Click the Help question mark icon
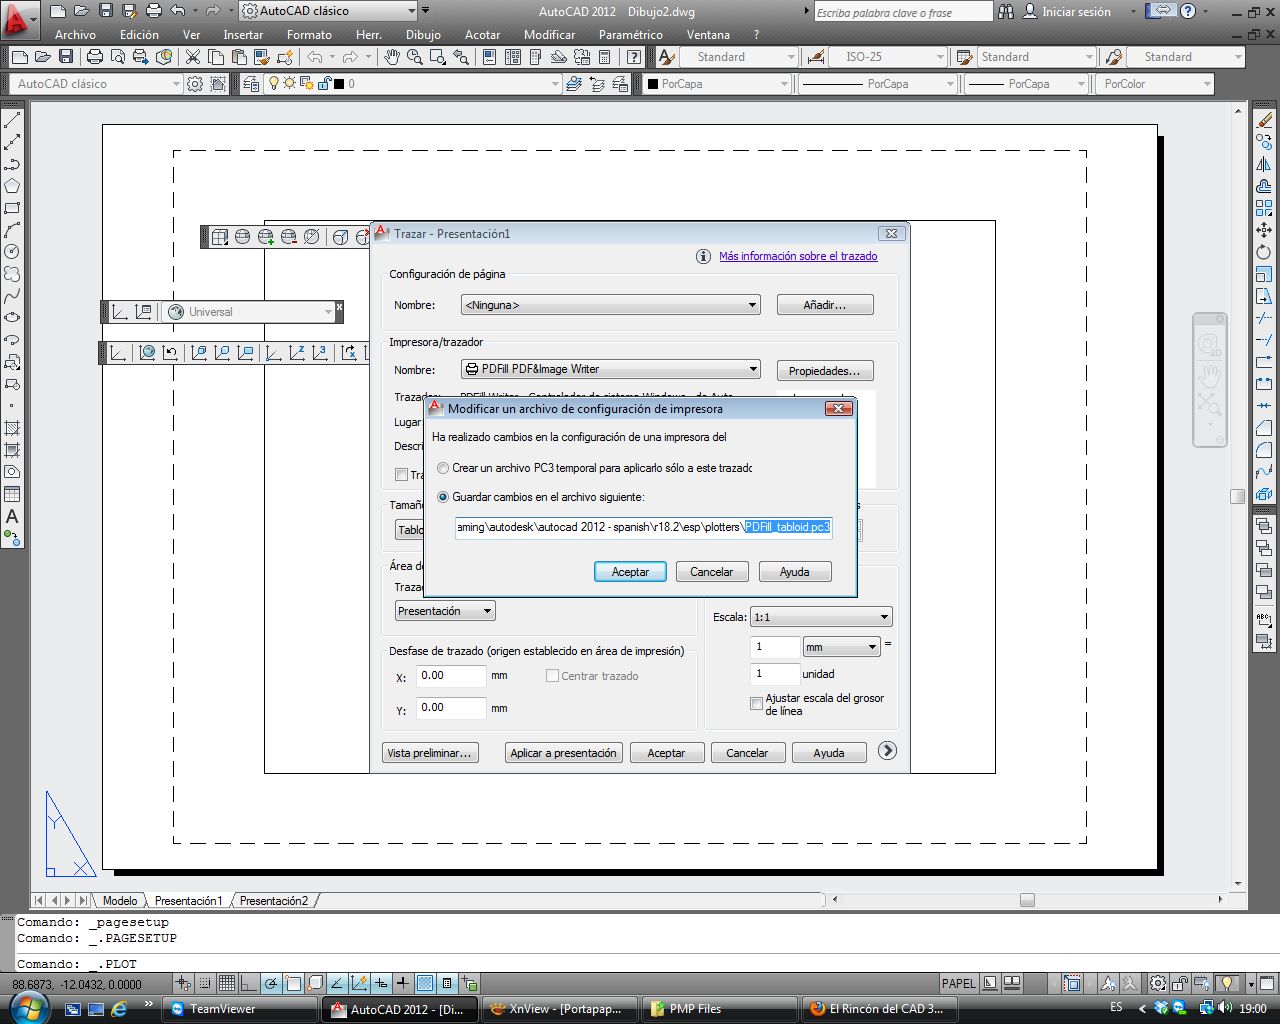1280x1024 pixels. click(1187, 11)
